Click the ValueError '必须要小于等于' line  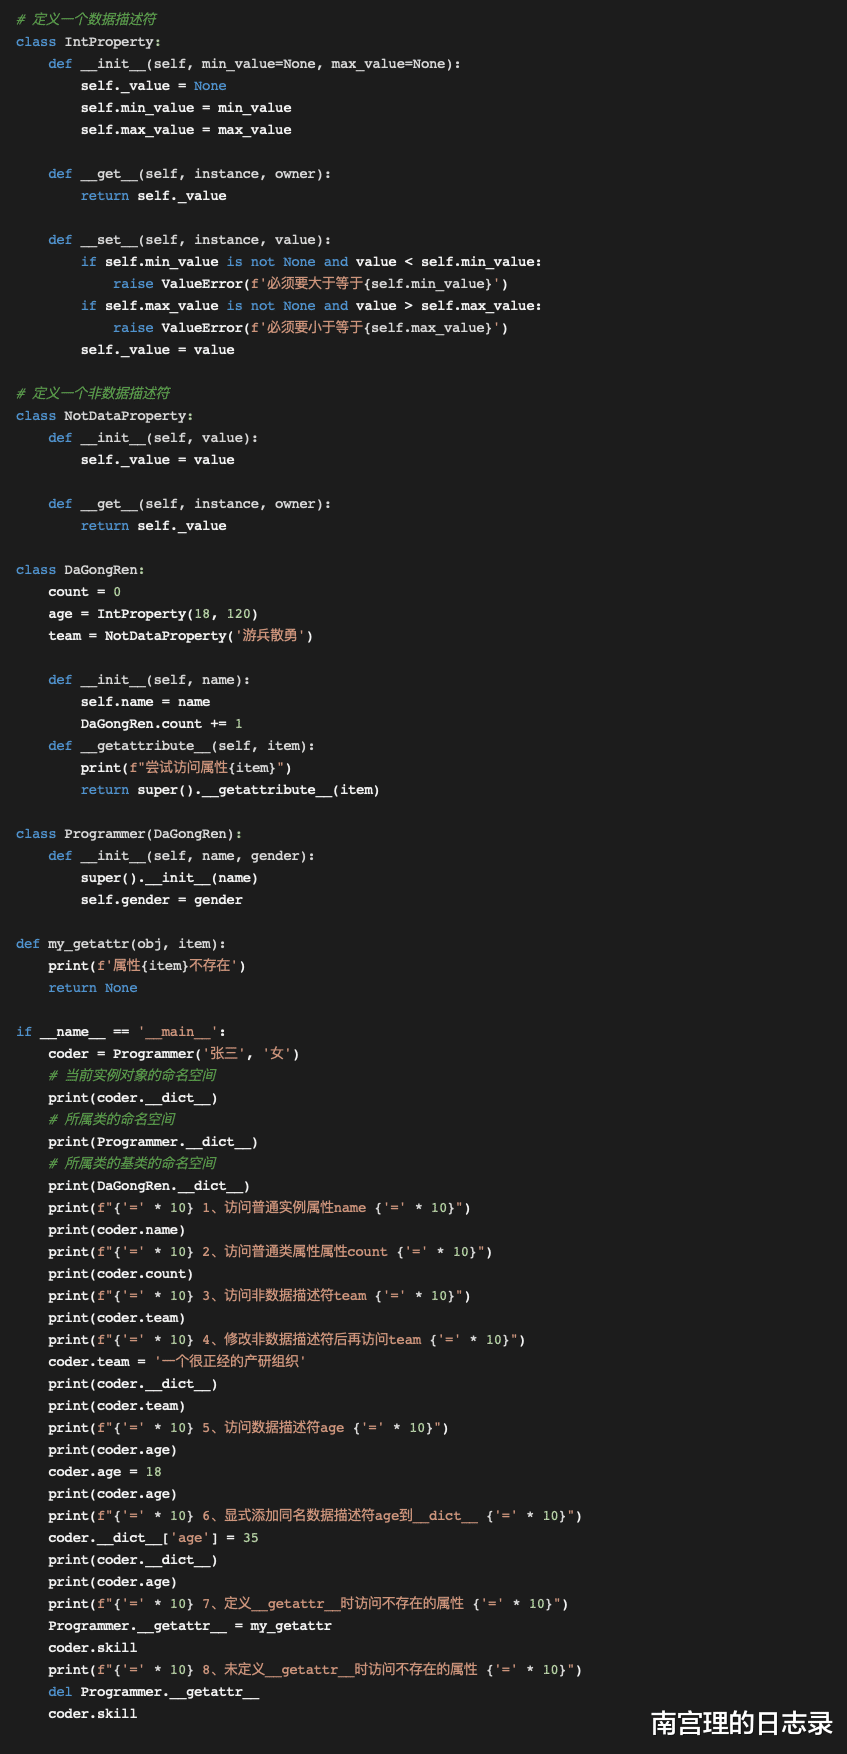tap(311, 328)
